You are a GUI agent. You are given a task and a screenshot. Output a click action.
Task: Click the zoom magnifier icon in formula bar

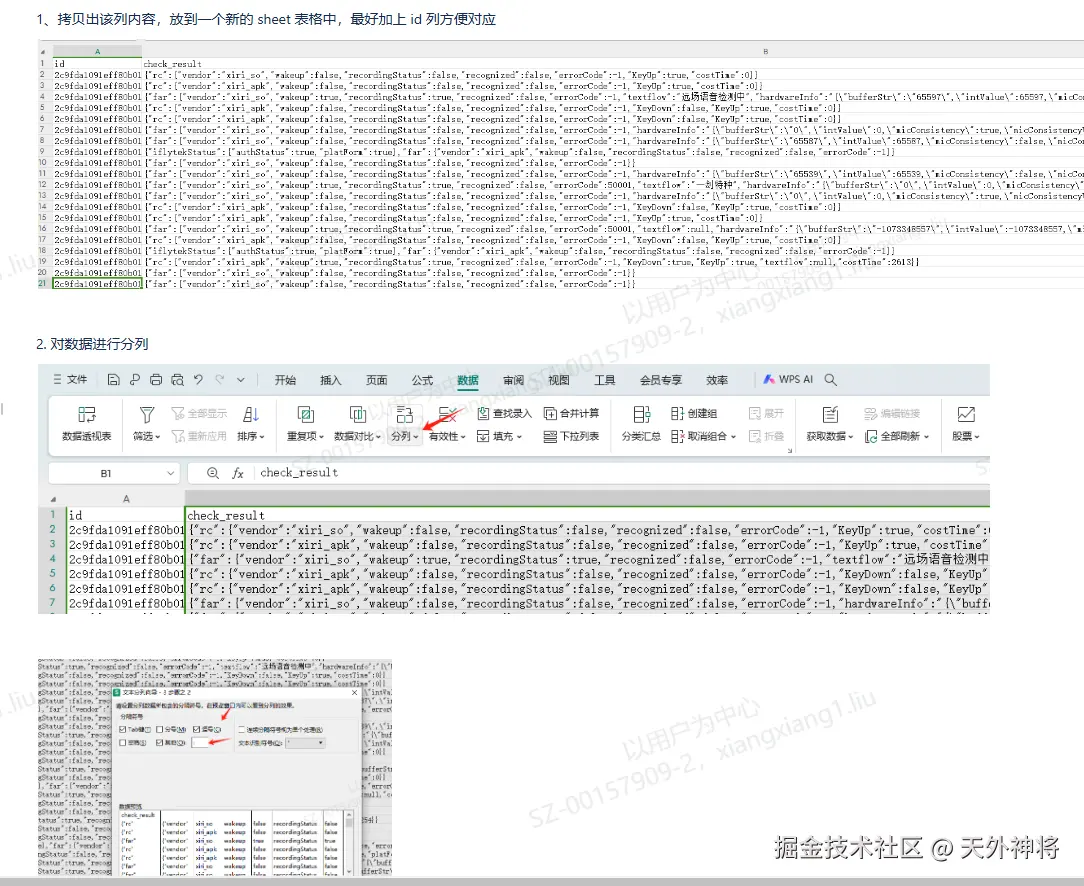(x=213, y=473)
